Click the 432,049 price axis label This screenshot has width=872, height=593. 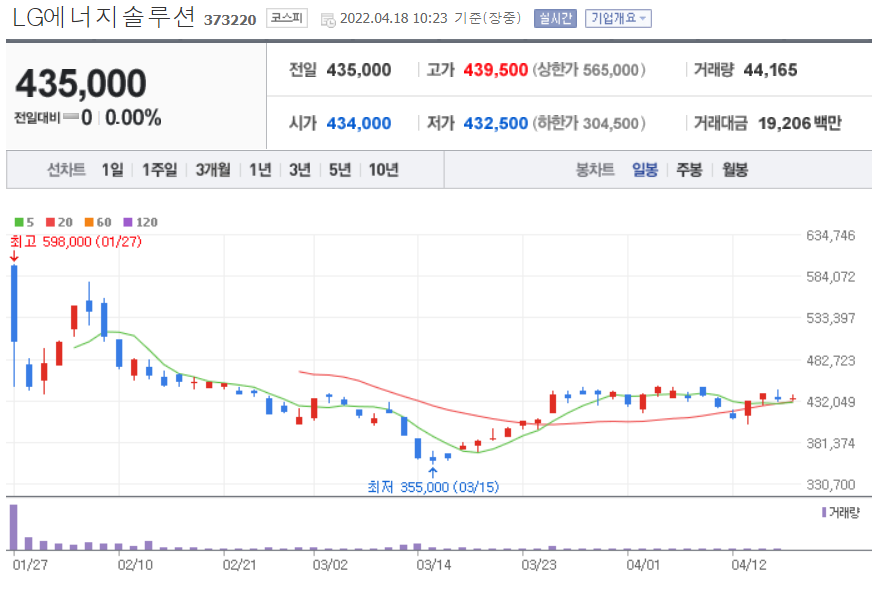(x=831, y=402)
